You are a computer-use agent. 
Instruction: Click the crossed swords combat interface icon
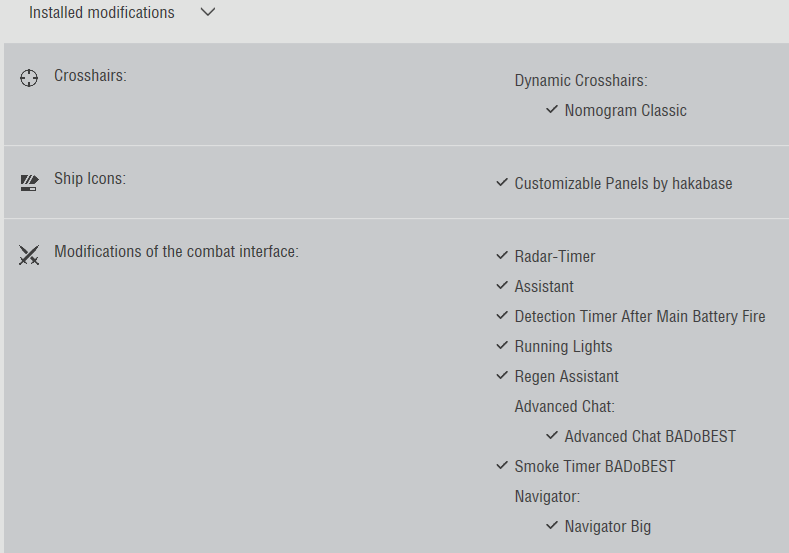[x=29, y=255]
